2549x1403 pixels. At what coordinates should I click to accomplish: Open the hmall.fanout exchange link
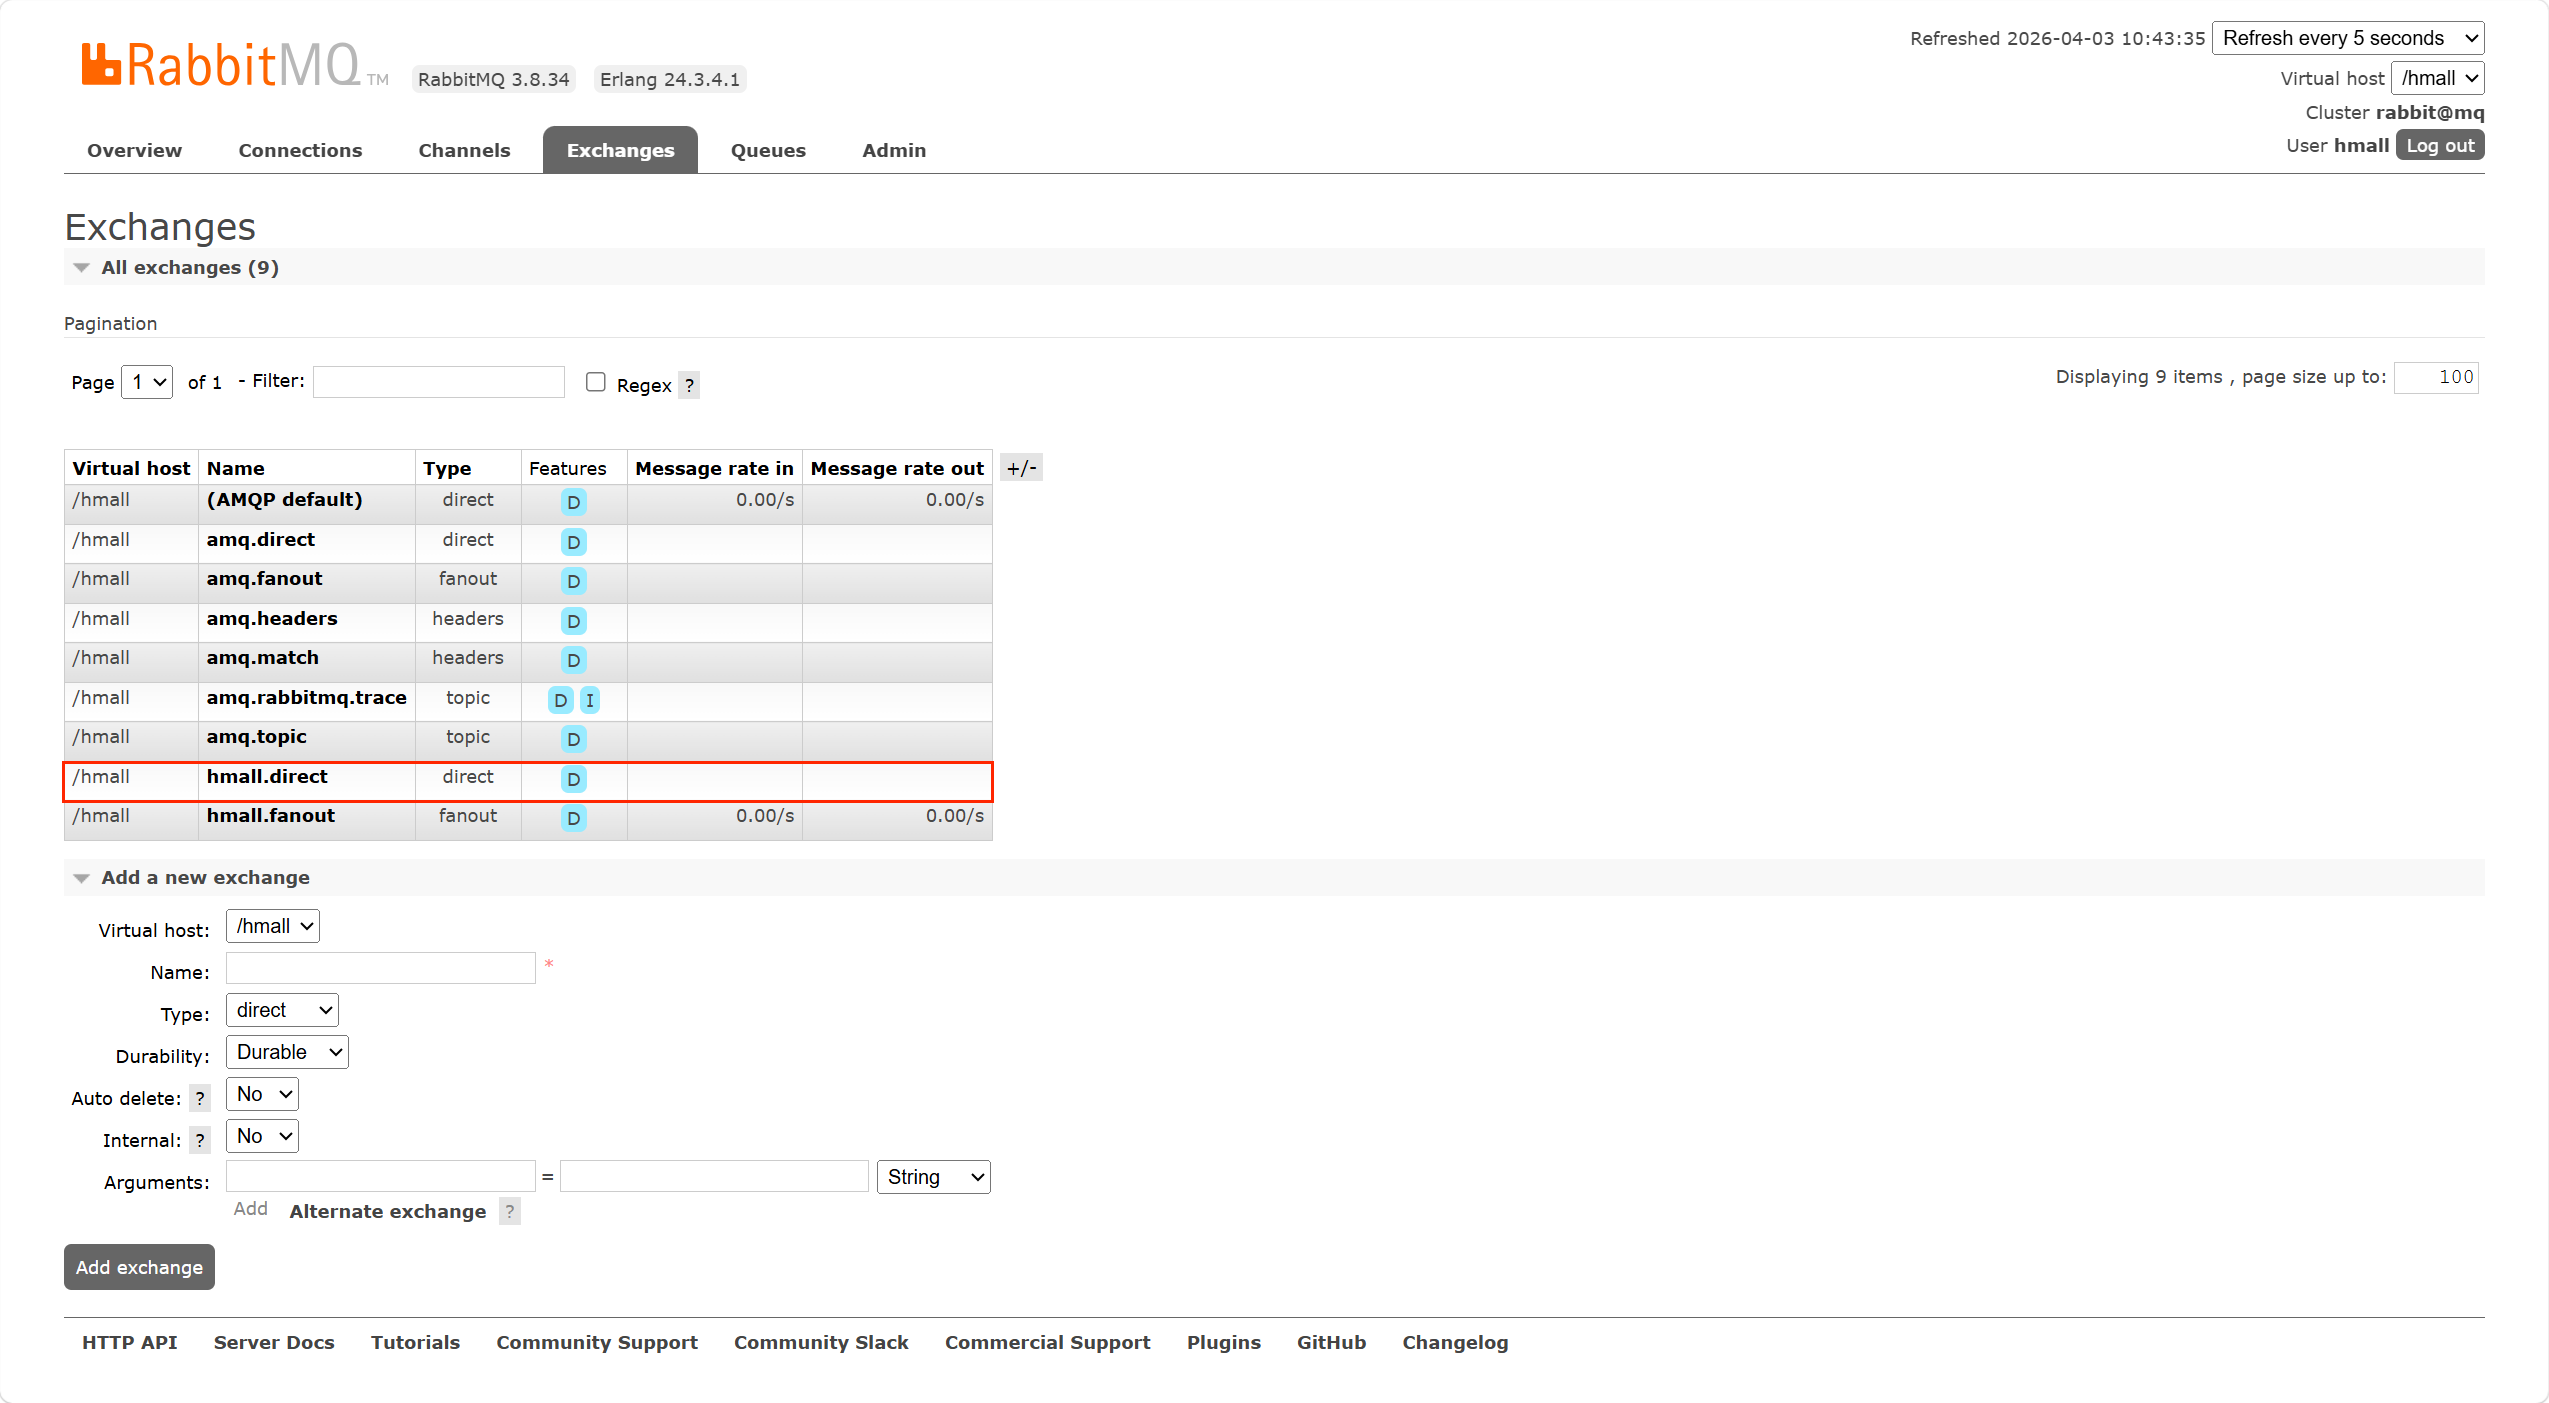click(270, 816)
